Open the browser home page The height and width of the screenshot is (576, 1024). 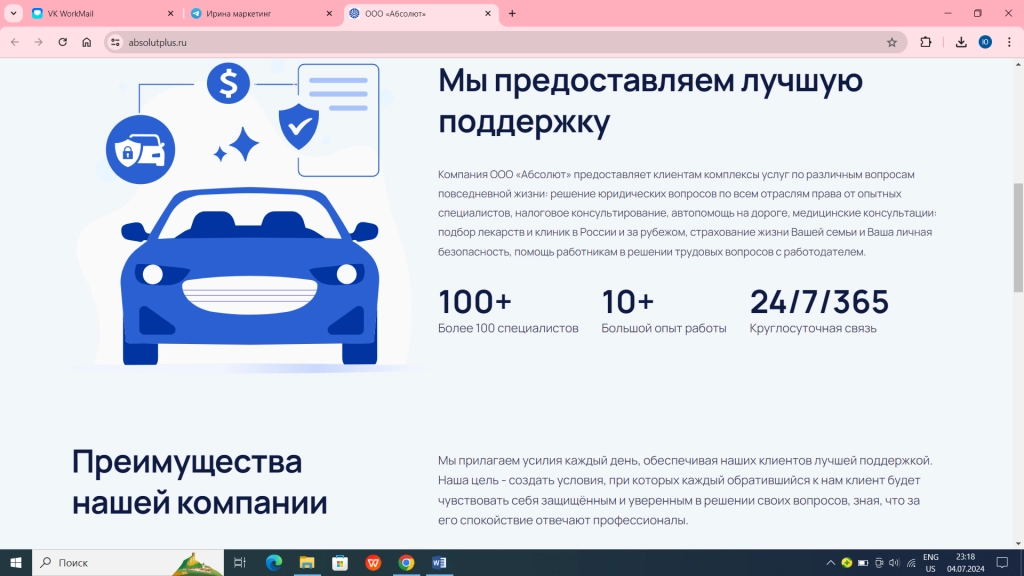tap(86, 42)
